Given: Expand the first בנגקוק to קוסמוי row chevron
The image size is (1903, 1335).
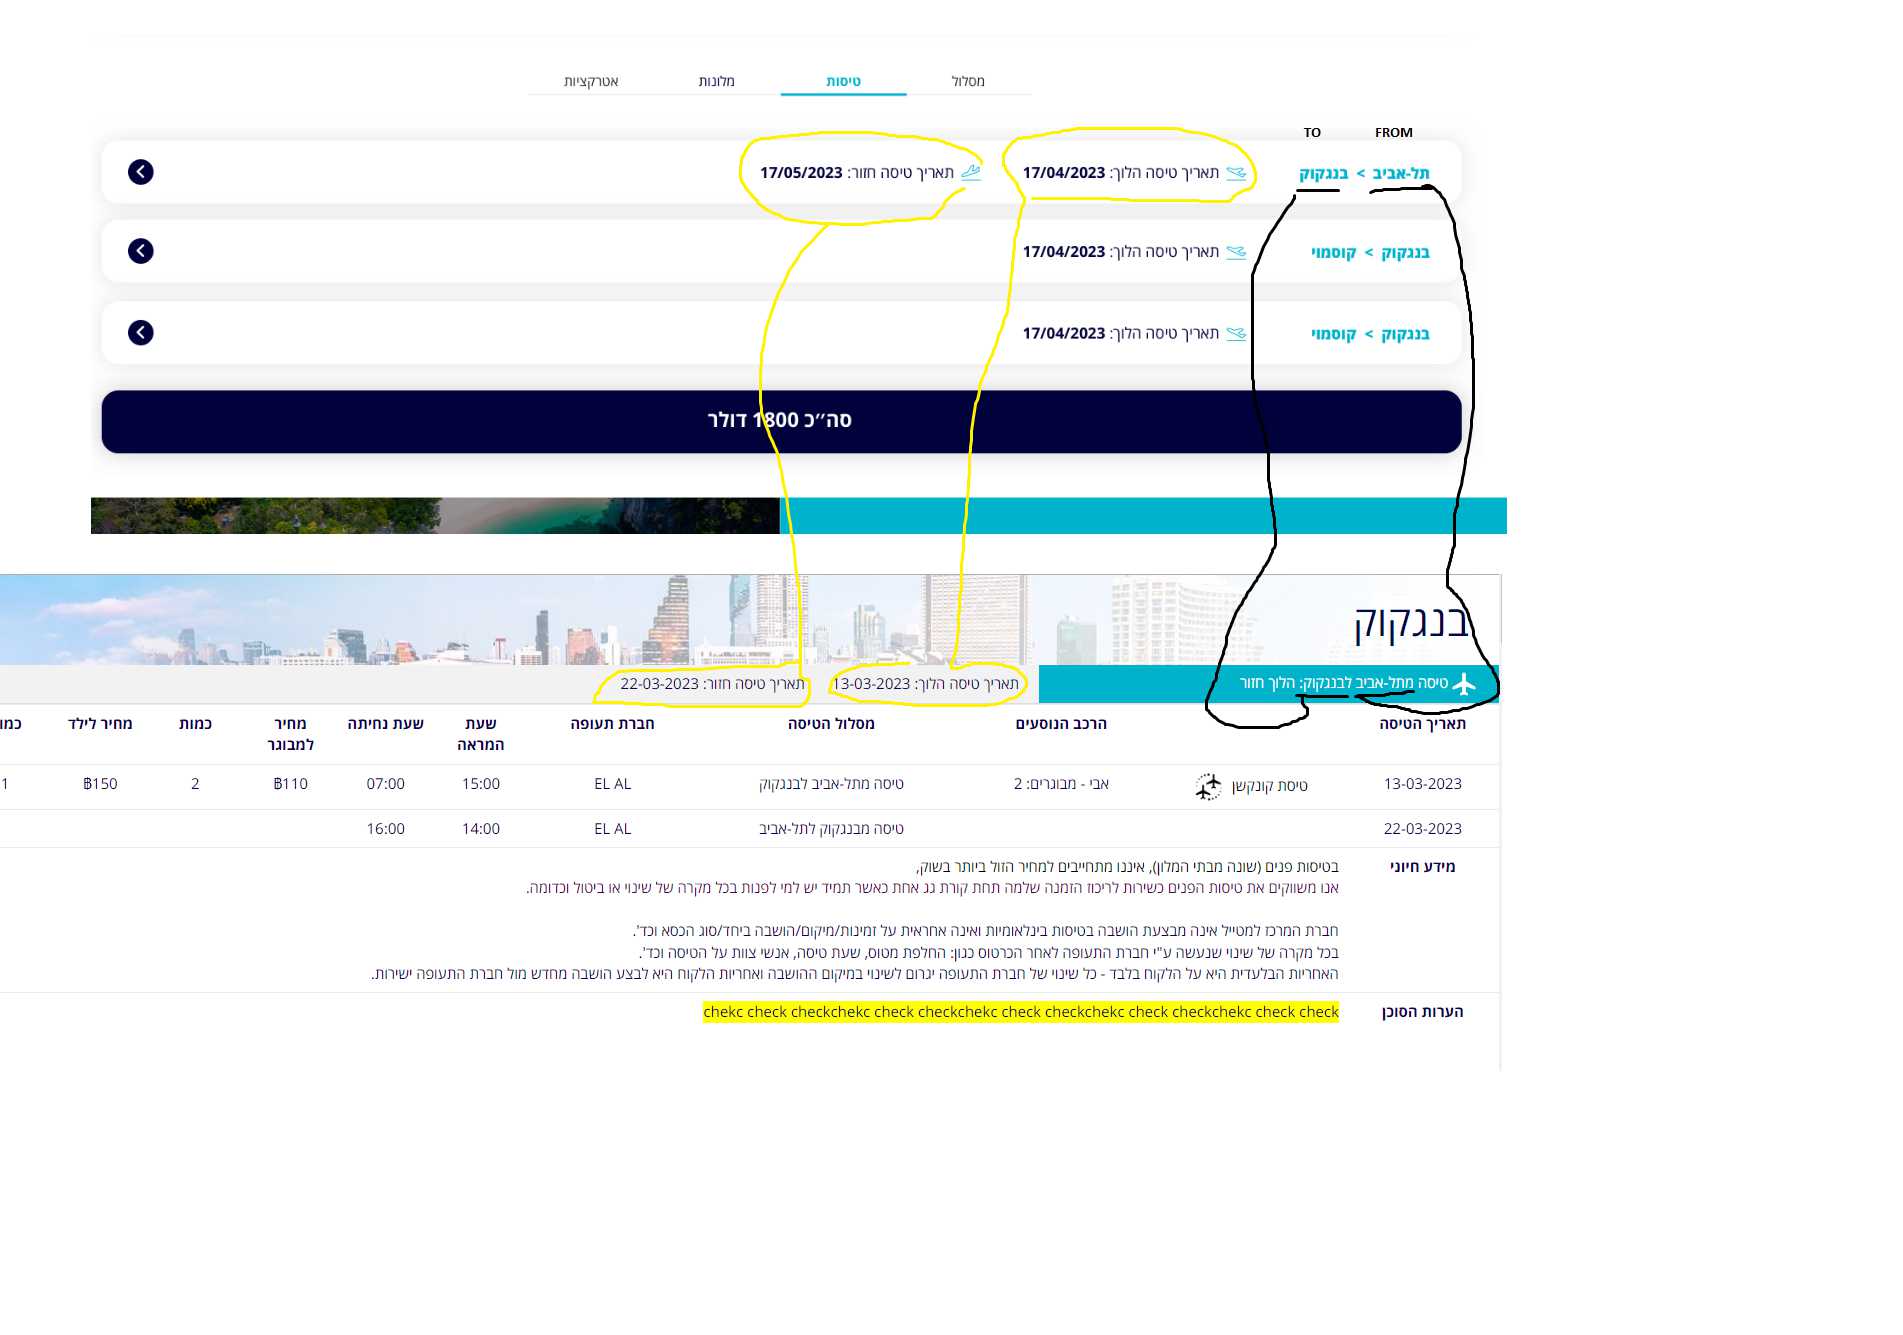Looking at the screenshot, I should pos(141,251).
